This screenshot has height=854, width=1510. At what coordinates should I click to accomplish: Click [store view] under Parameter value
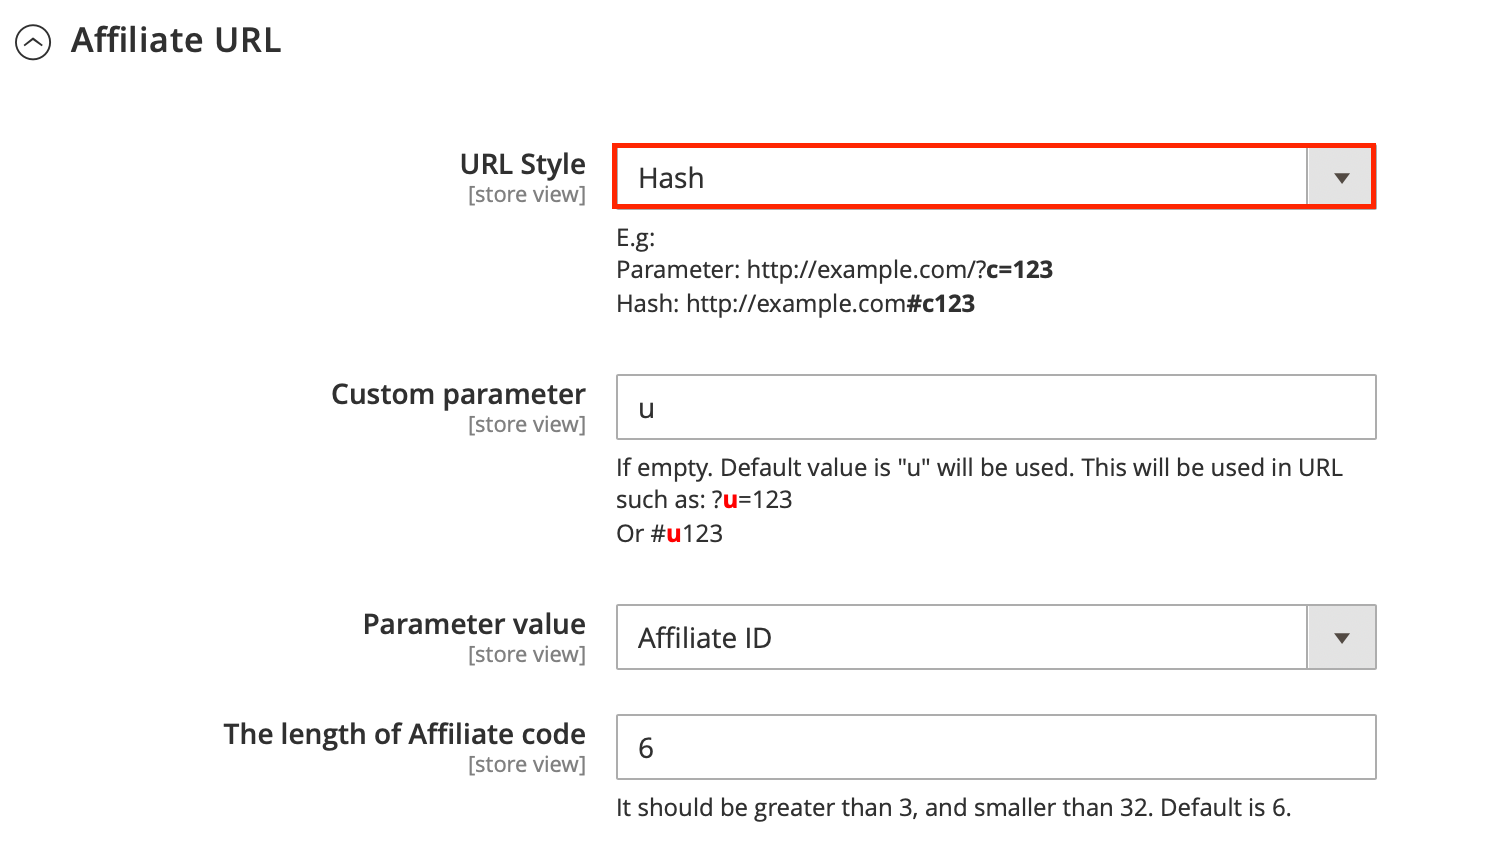point(527,654)
